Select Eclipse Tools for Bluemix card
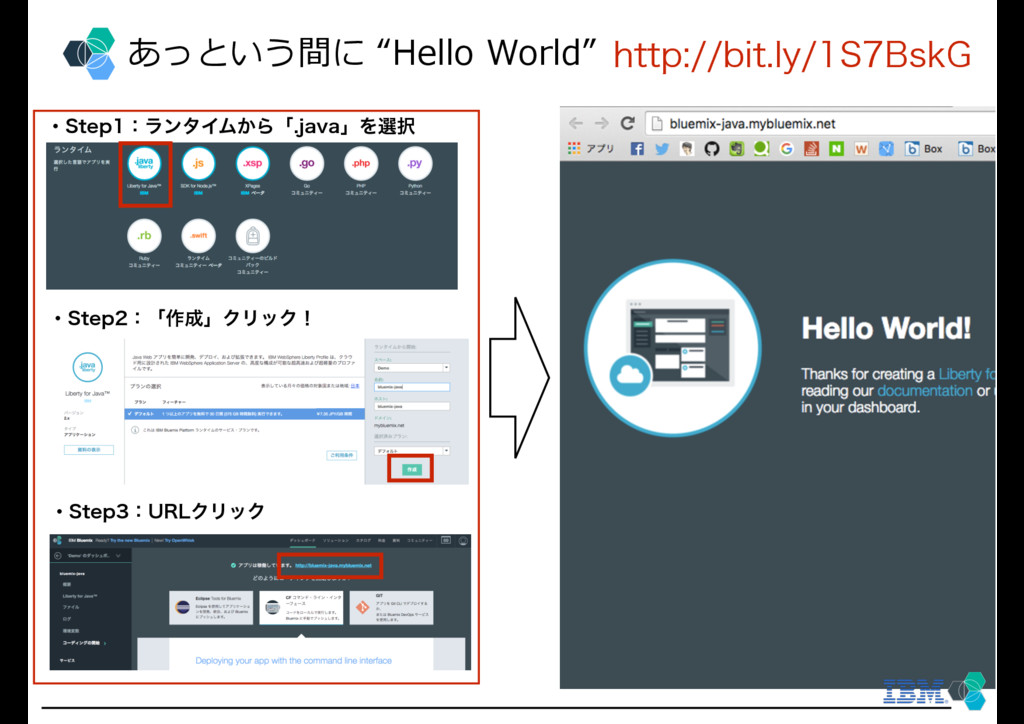 click(211, 607)
